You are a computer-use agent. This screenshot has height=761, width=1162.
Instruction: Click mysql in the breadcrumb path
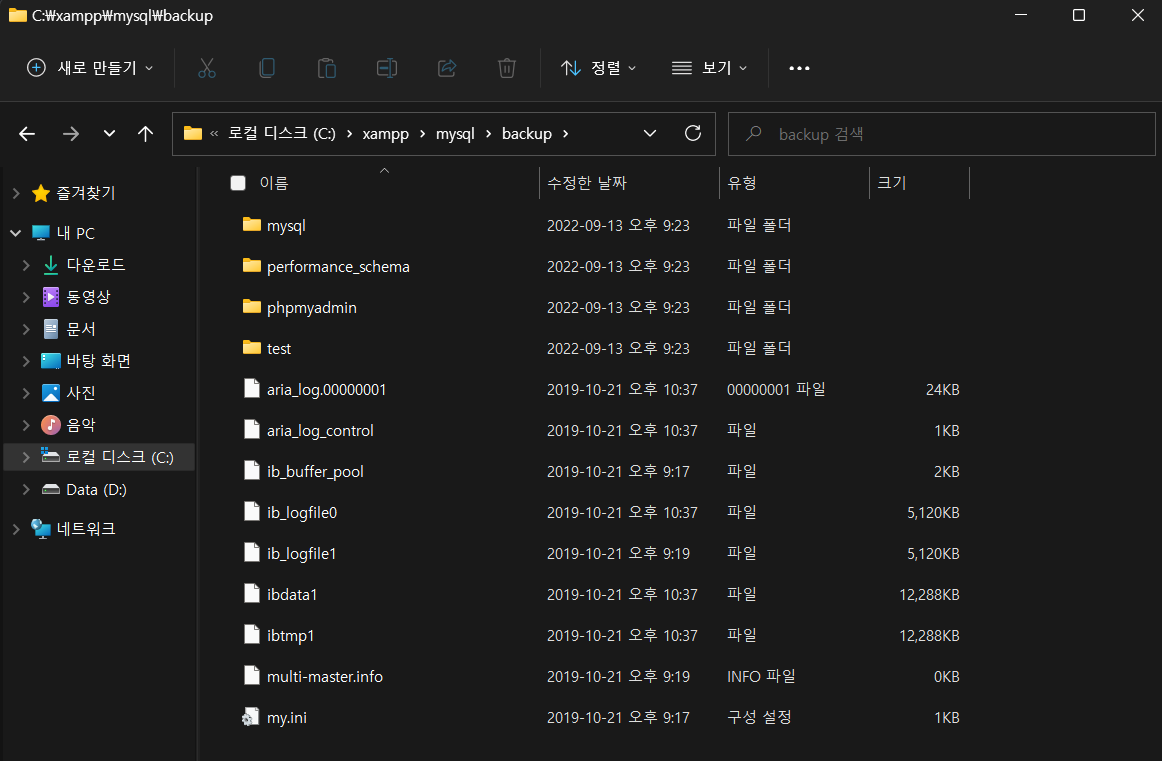[x=455, y=133]
